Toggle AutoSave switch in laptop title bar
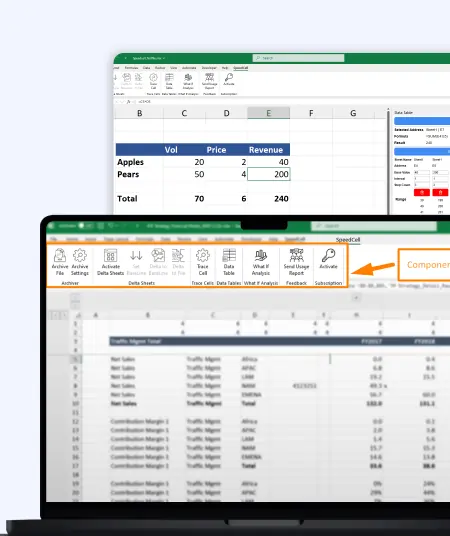 click(85, 226)
